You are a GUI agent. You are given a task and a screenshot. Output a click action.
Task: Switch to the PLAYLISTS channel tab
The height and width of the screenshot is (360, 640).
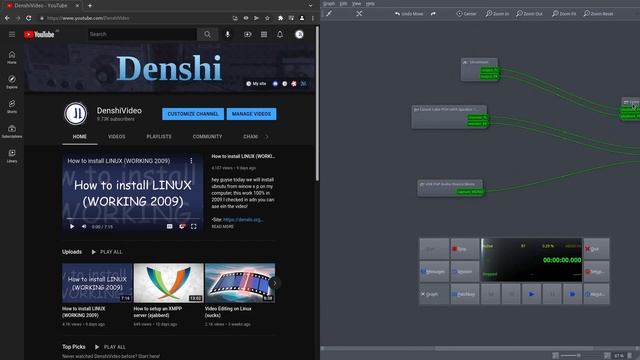pyautogui.click(x=159, y=136)
